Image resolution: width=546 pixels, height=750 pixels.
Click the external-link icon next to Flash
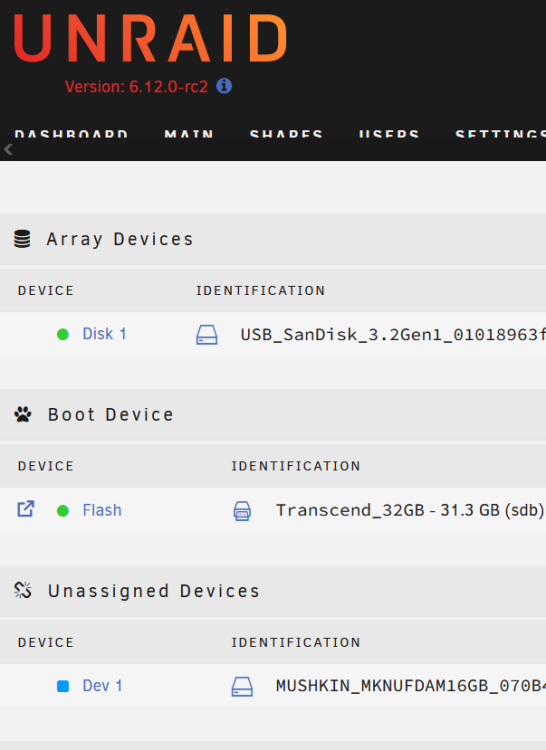(x=26, y=509)
